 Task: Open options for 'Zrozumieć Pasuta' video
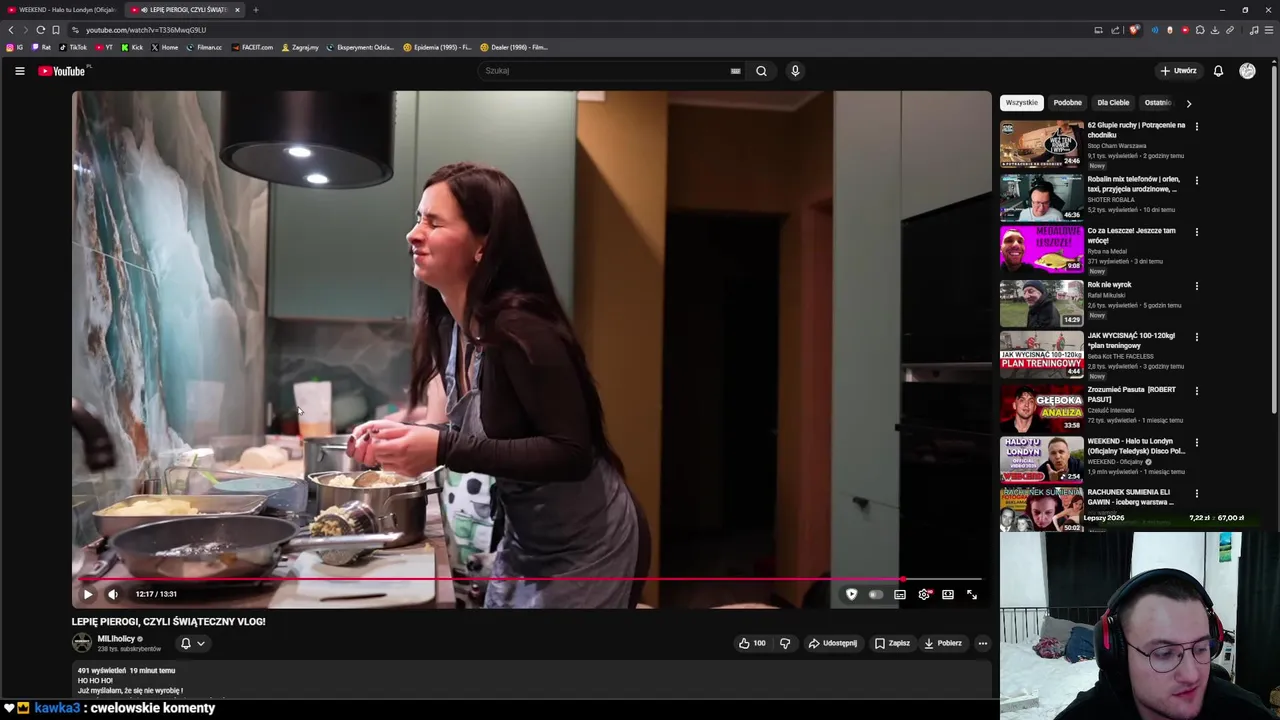(1197, 391)
